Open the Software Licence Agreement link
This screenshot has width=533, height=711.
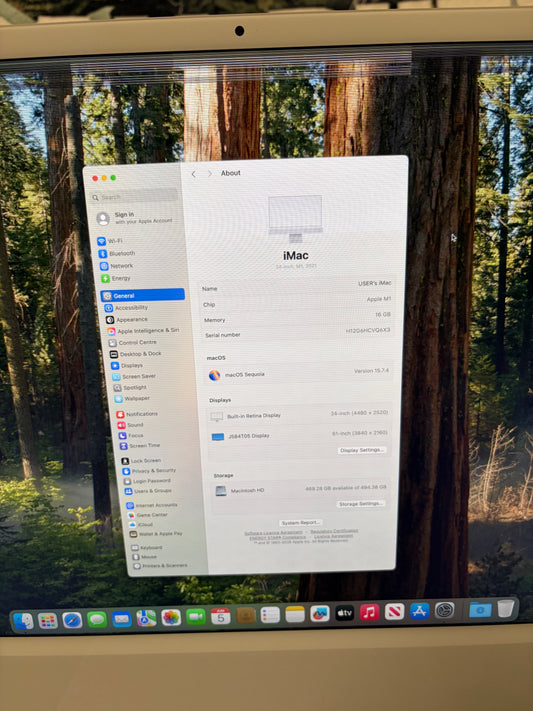coord(274,532)
